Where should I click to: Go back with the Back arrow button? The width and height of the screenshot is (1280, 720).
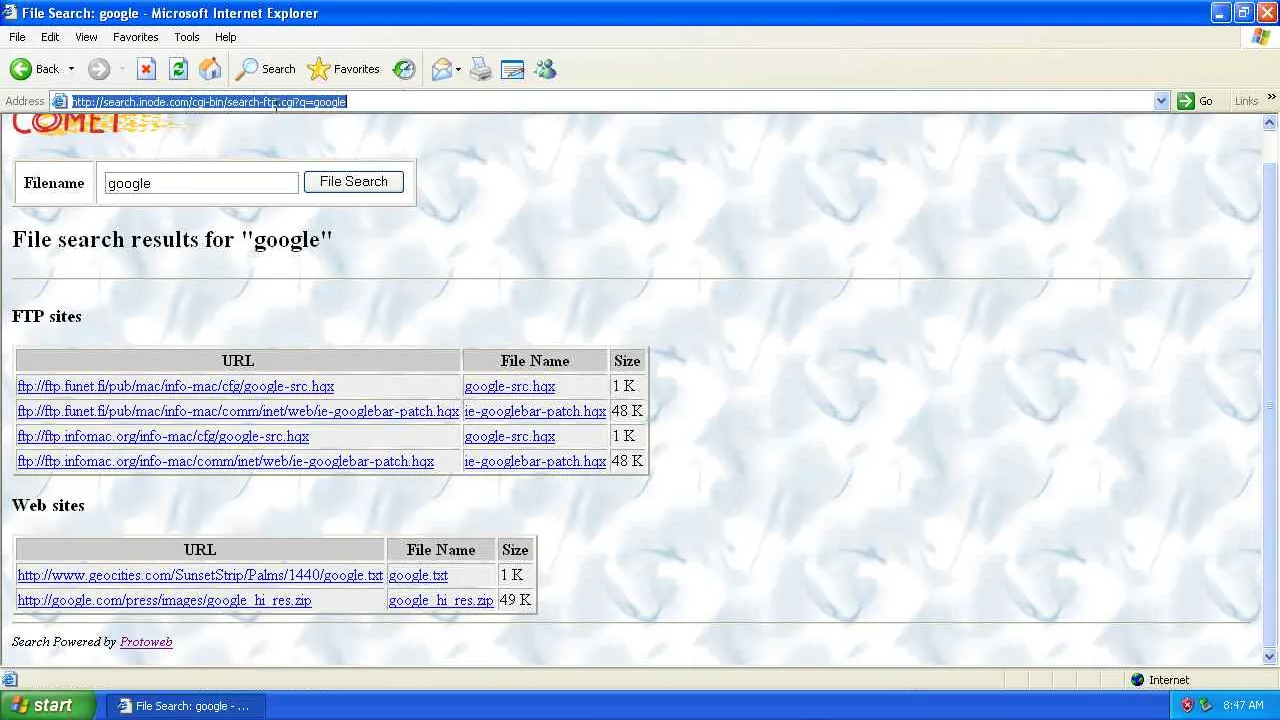(34, 69)
